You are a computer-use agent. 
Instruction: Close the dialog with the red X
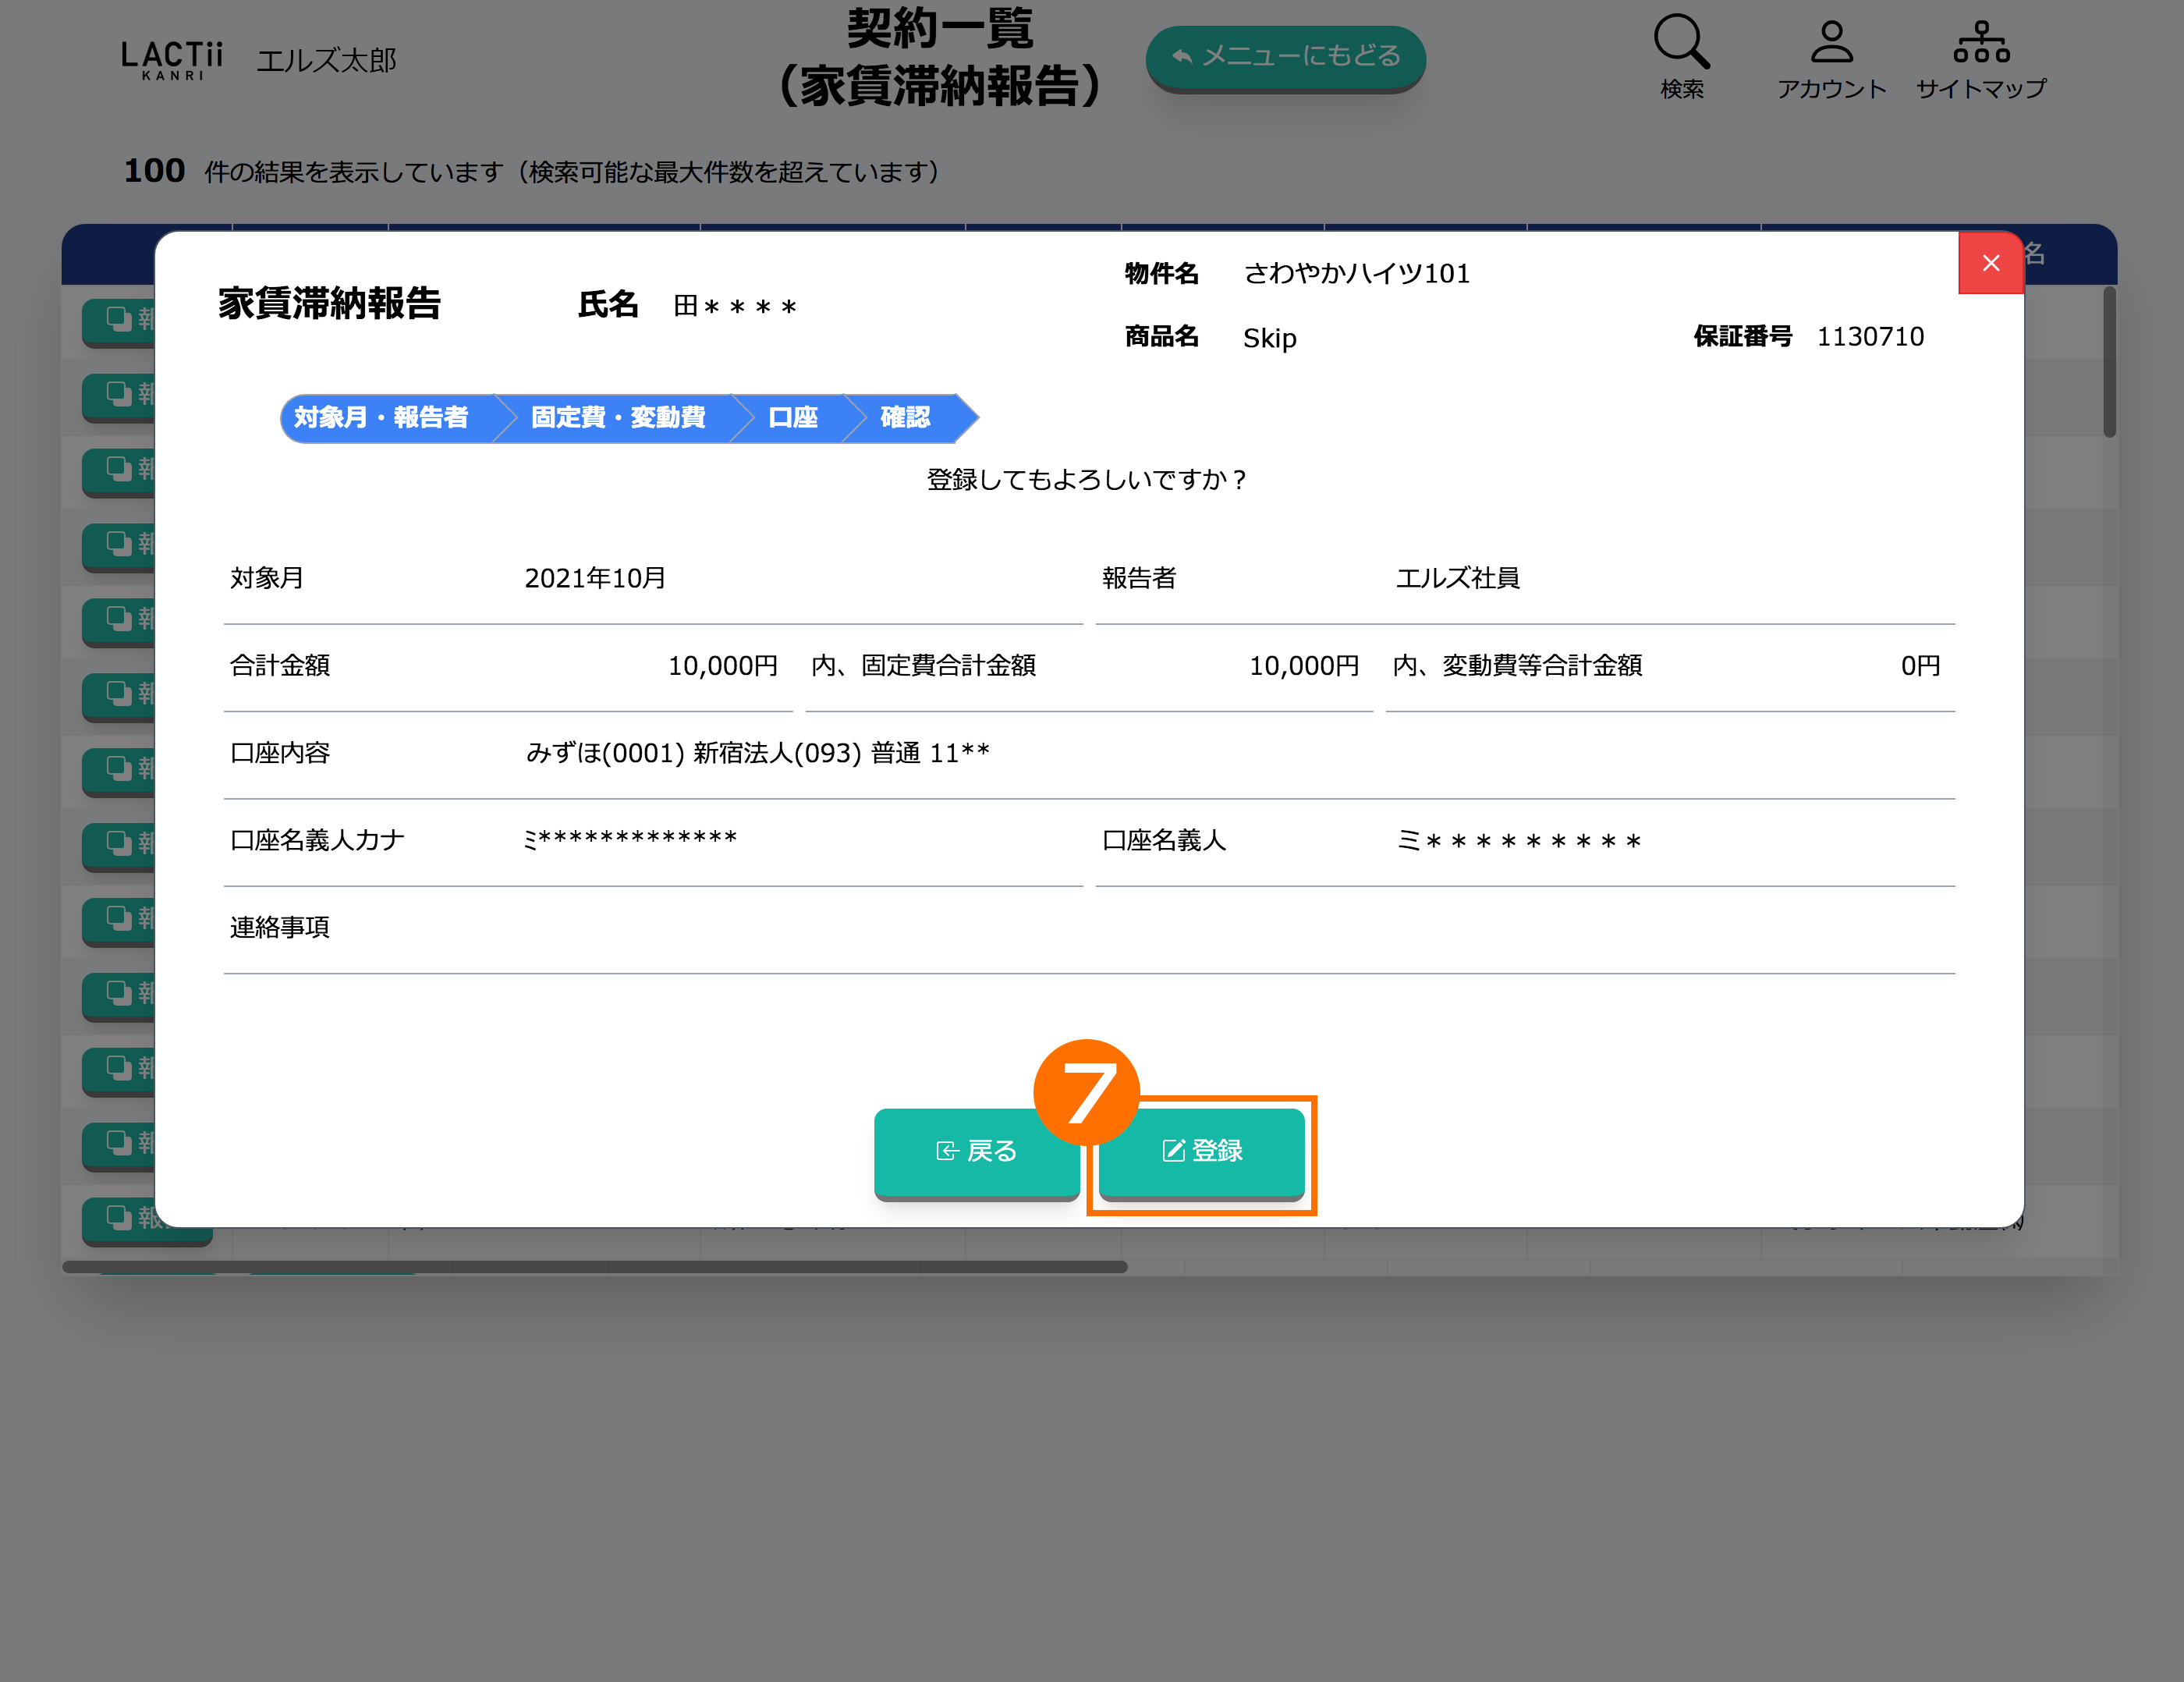1990,263
